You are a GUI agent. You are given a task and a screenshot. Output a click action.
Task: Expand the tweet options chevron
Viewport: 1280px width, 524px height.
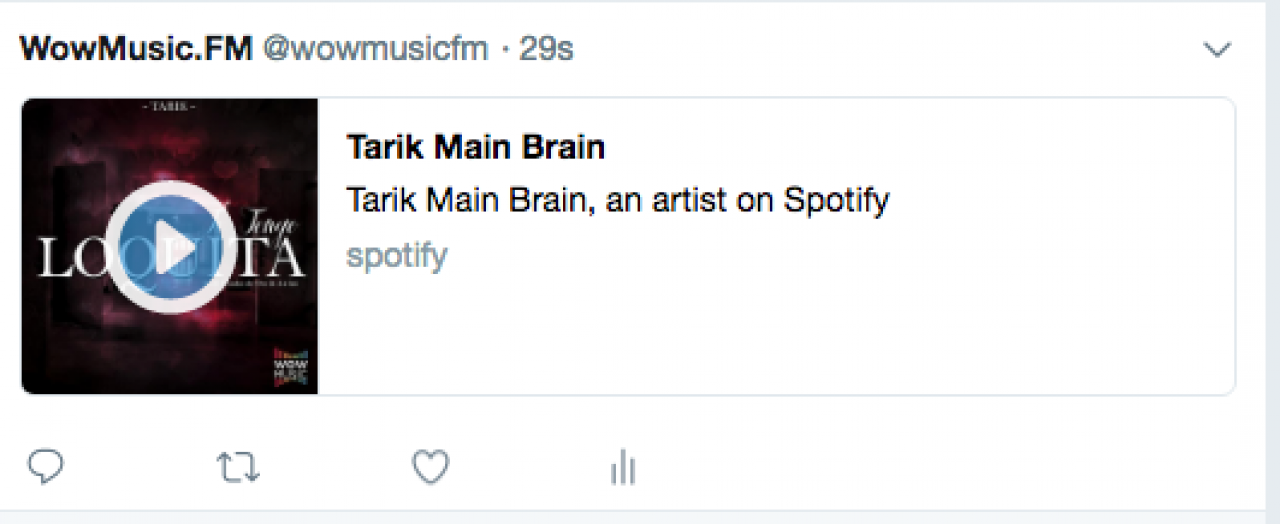point(1217,50)
